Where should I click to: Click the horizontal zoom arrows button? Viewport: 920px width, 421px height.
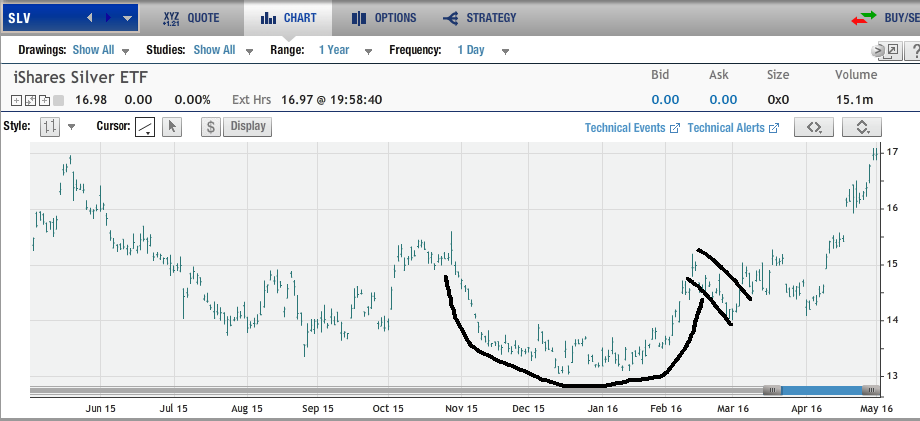coord(814,127)
